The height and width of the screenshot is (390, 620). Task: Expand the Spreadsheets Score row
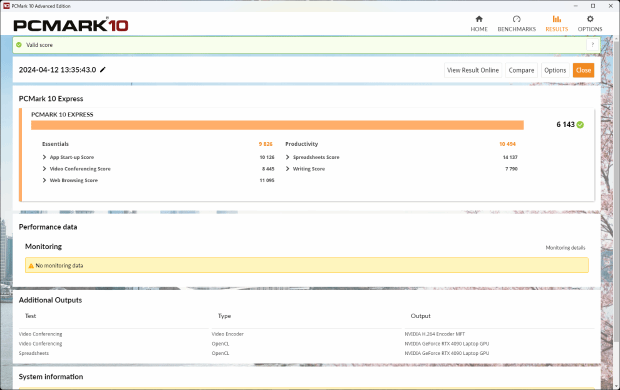pos(287,157)
